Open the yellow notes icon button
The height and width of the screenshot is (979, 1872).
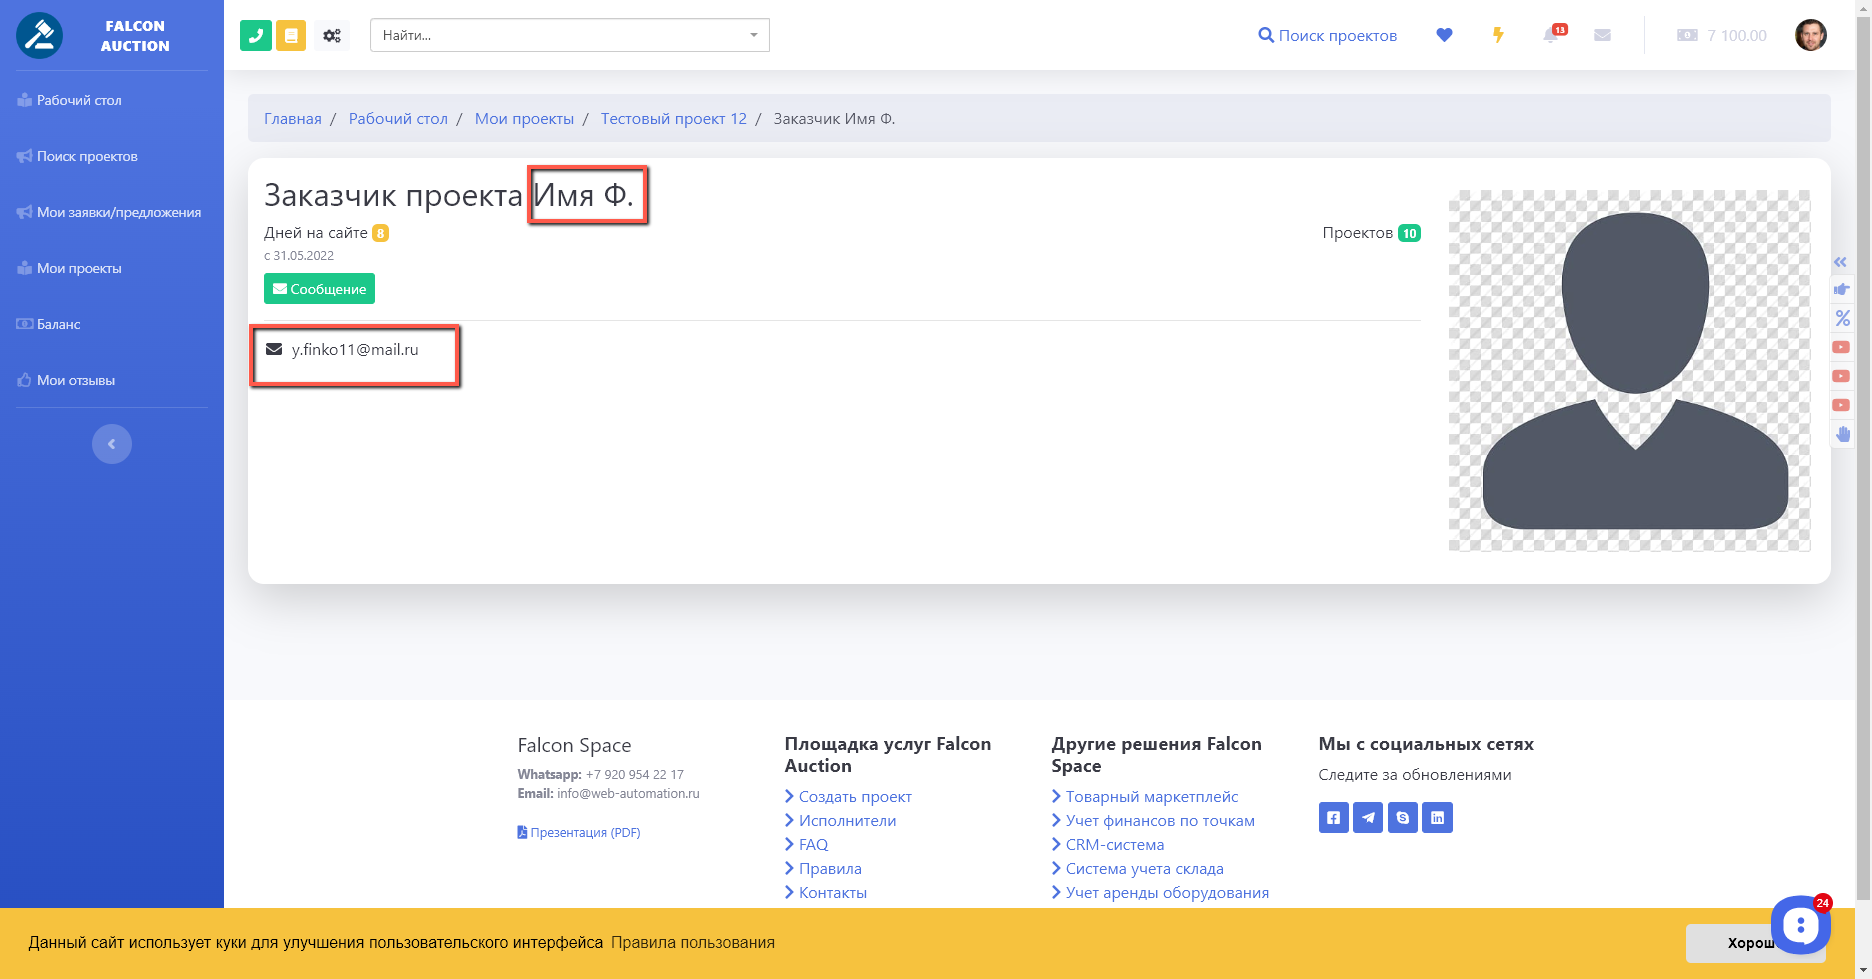(291, 35)
